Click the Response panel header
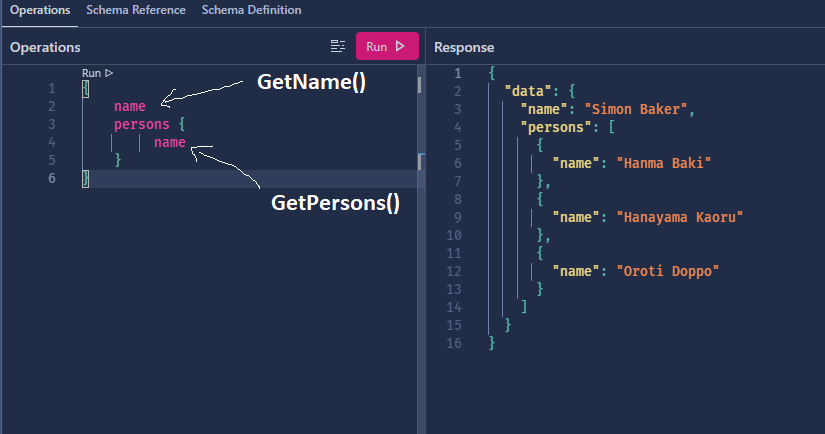The width and height of the screenshot is (825, 434). [464, 47]
